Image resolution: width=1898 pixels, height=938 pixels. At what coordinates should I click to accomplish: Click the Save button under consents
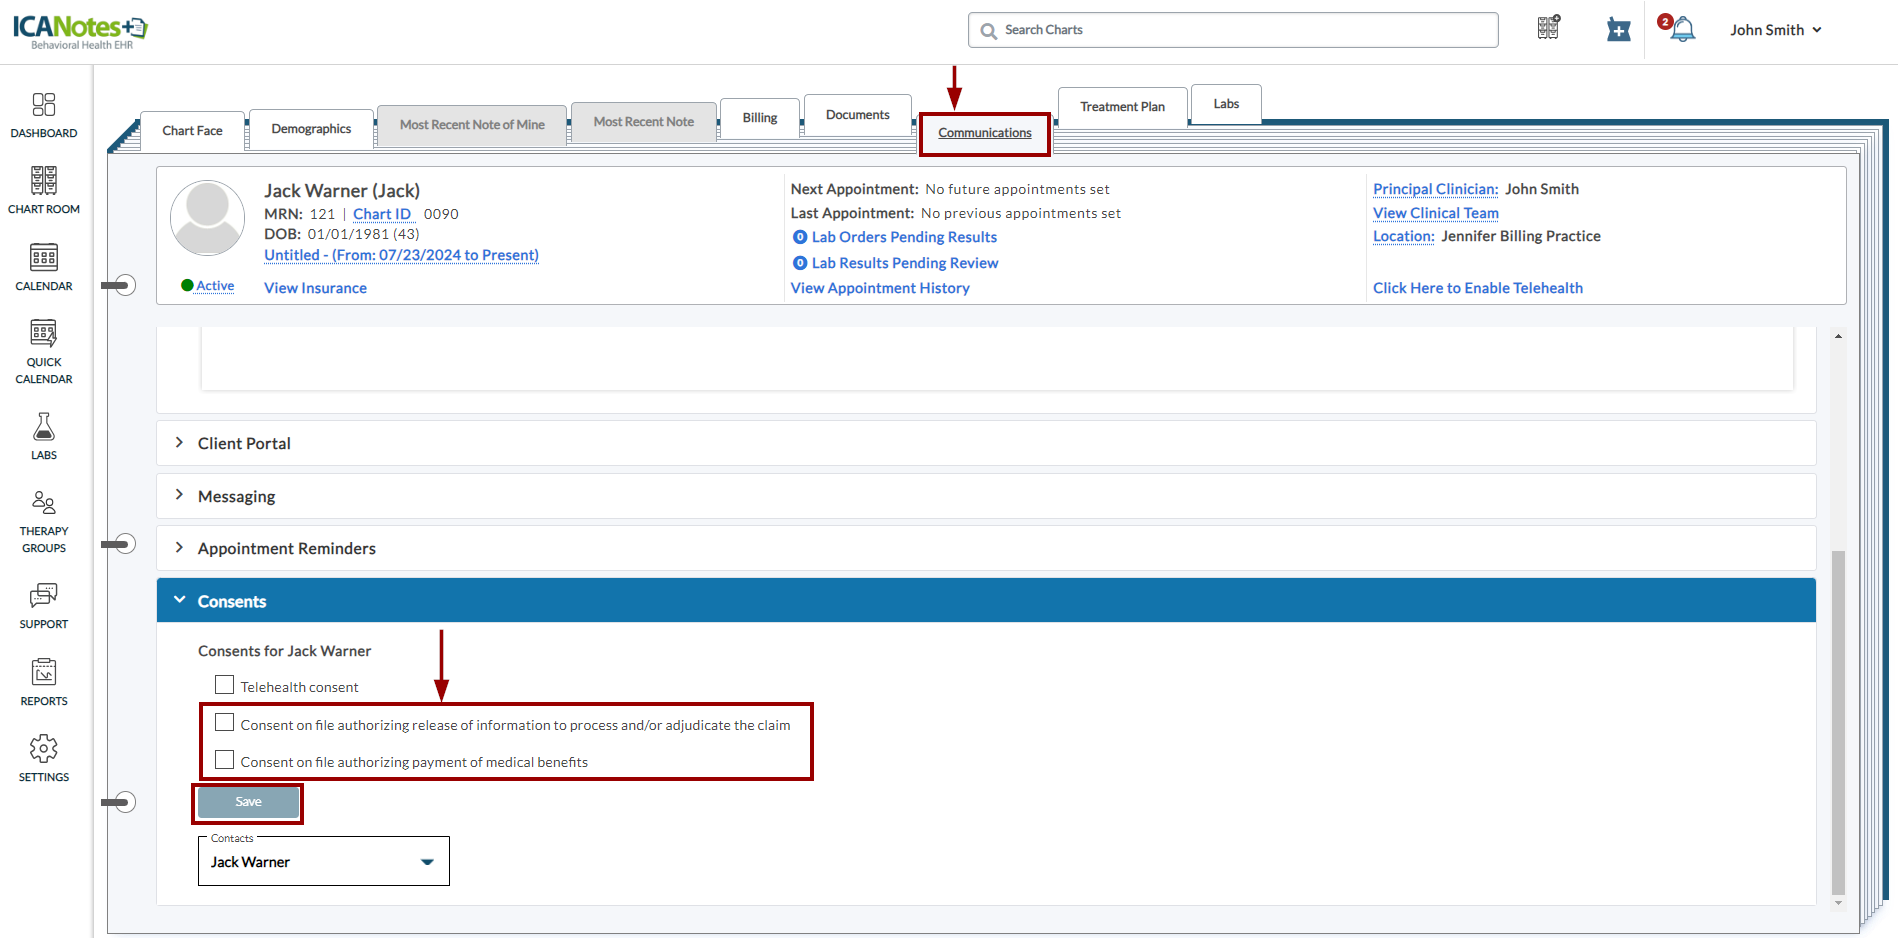248,802
